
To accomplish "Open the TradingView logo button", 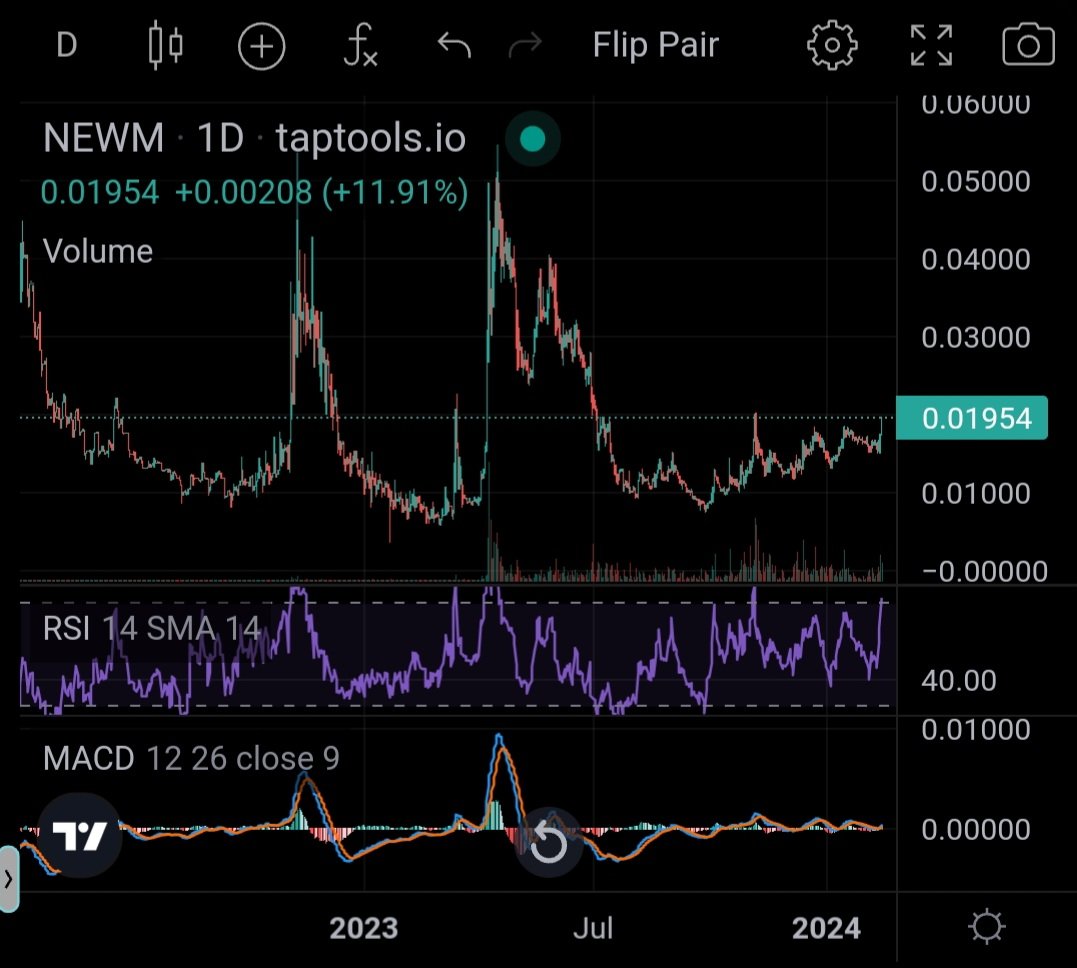I will (x=80, y=835).
